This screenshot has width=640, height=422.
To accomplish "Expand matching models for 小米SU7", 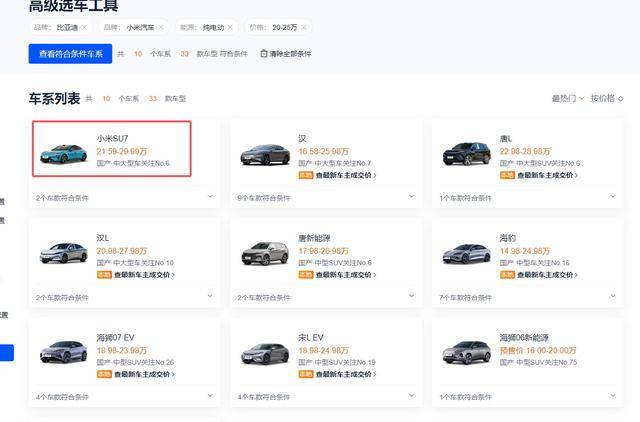I will tap(210, 196).
